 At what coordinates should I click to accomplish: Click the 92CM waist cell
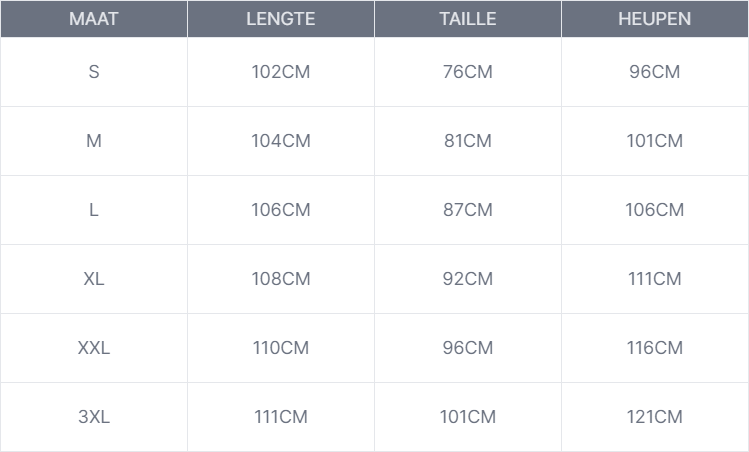point(467,279)
